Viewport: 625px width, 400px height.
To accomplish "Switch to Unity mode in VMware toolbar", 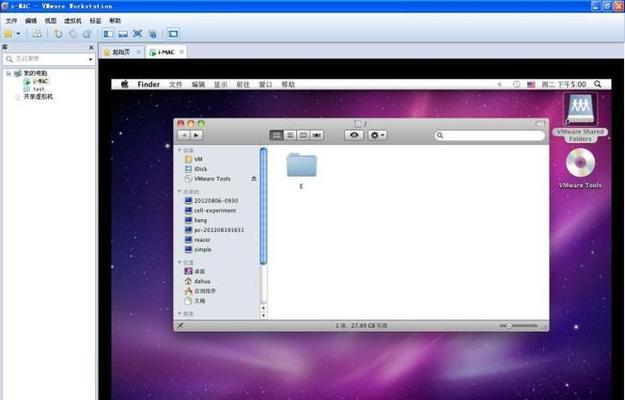I will tap(152, 34).
